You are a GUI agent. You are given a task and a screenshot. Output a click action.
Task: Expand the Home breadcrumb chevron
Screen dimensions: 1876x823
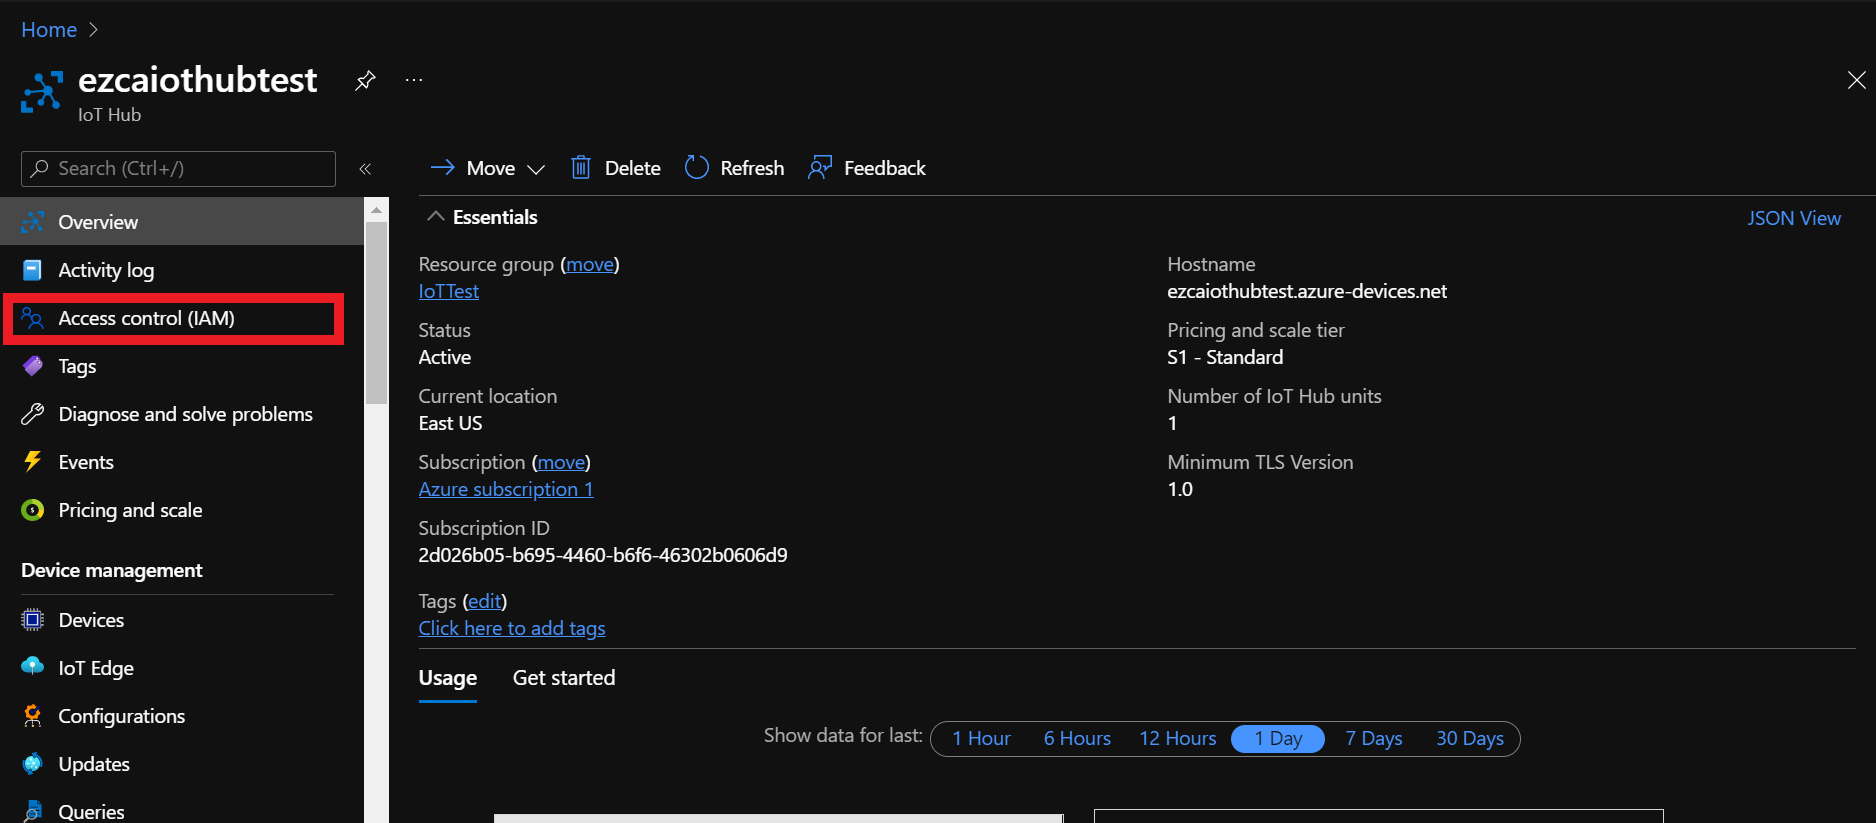pyautogui.click(x=93, y=30)
